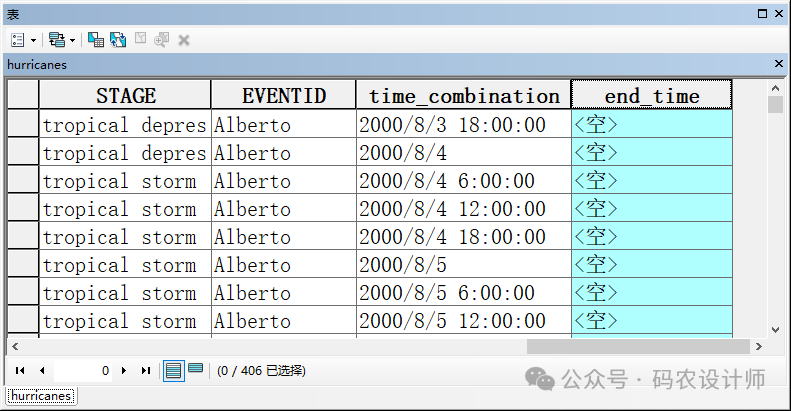Toggle Show selected records view
Viewport: 791px width, 411px height.
pyautogui.click(x=195, y=369)
